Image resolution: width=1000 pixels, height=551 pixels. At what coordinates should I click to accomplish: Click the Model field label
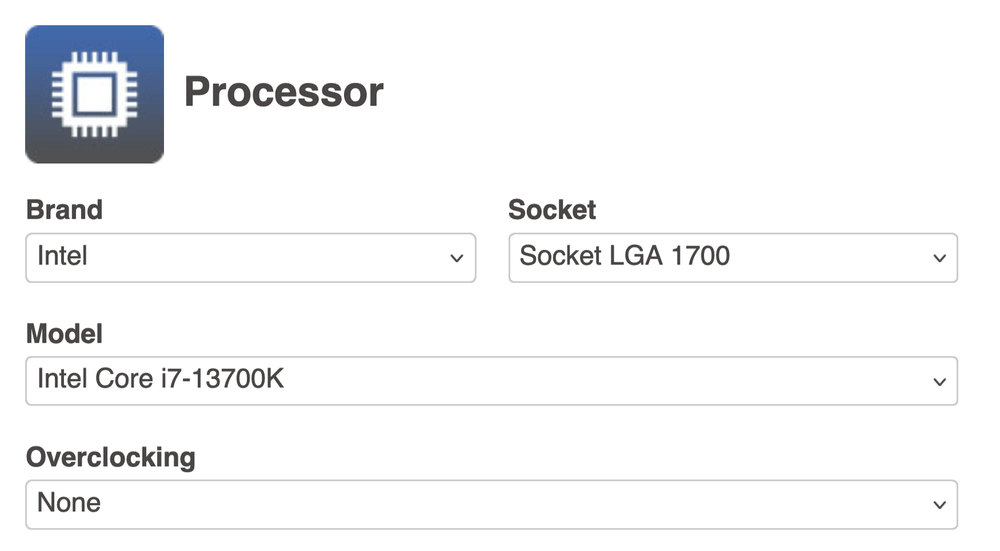tap(64, 333)
